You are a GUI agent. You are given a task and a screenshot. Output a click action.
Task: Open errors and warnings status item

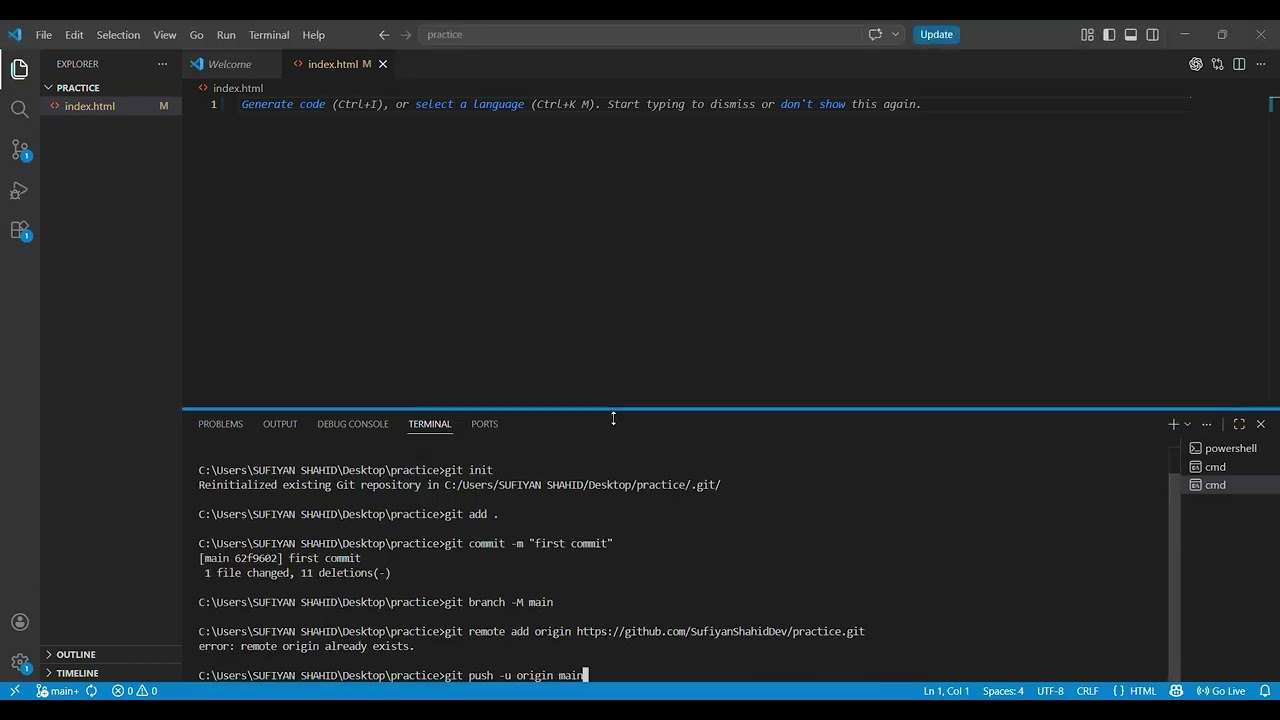pyautogui.click(x=134, y=691)
